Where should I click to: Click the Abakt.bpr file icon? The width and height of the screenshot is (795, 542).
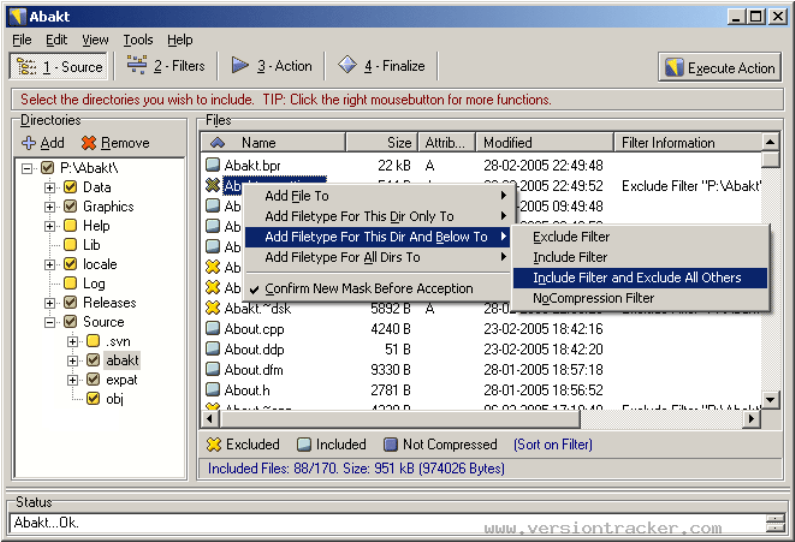click(213, 165)
